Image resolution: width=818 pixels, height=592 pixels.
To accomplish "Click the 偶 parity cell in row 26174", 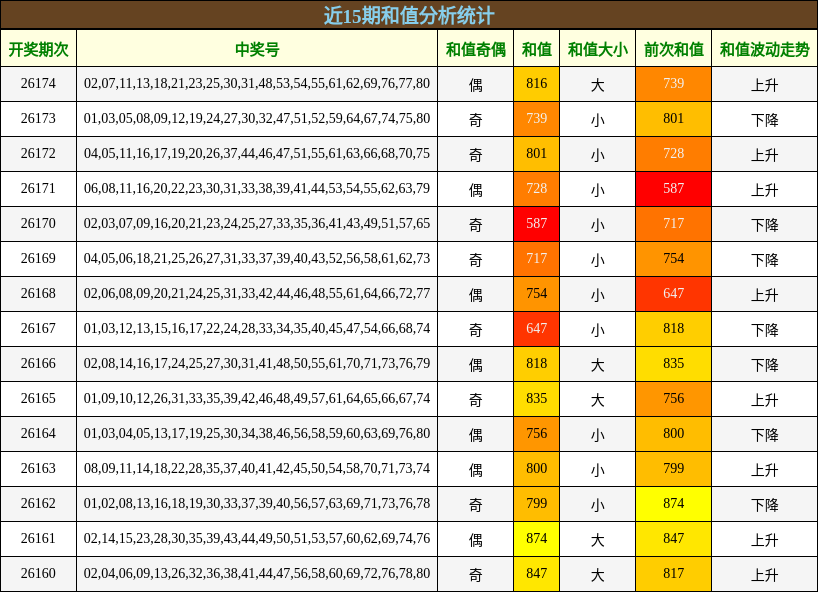I will [476, 84].
